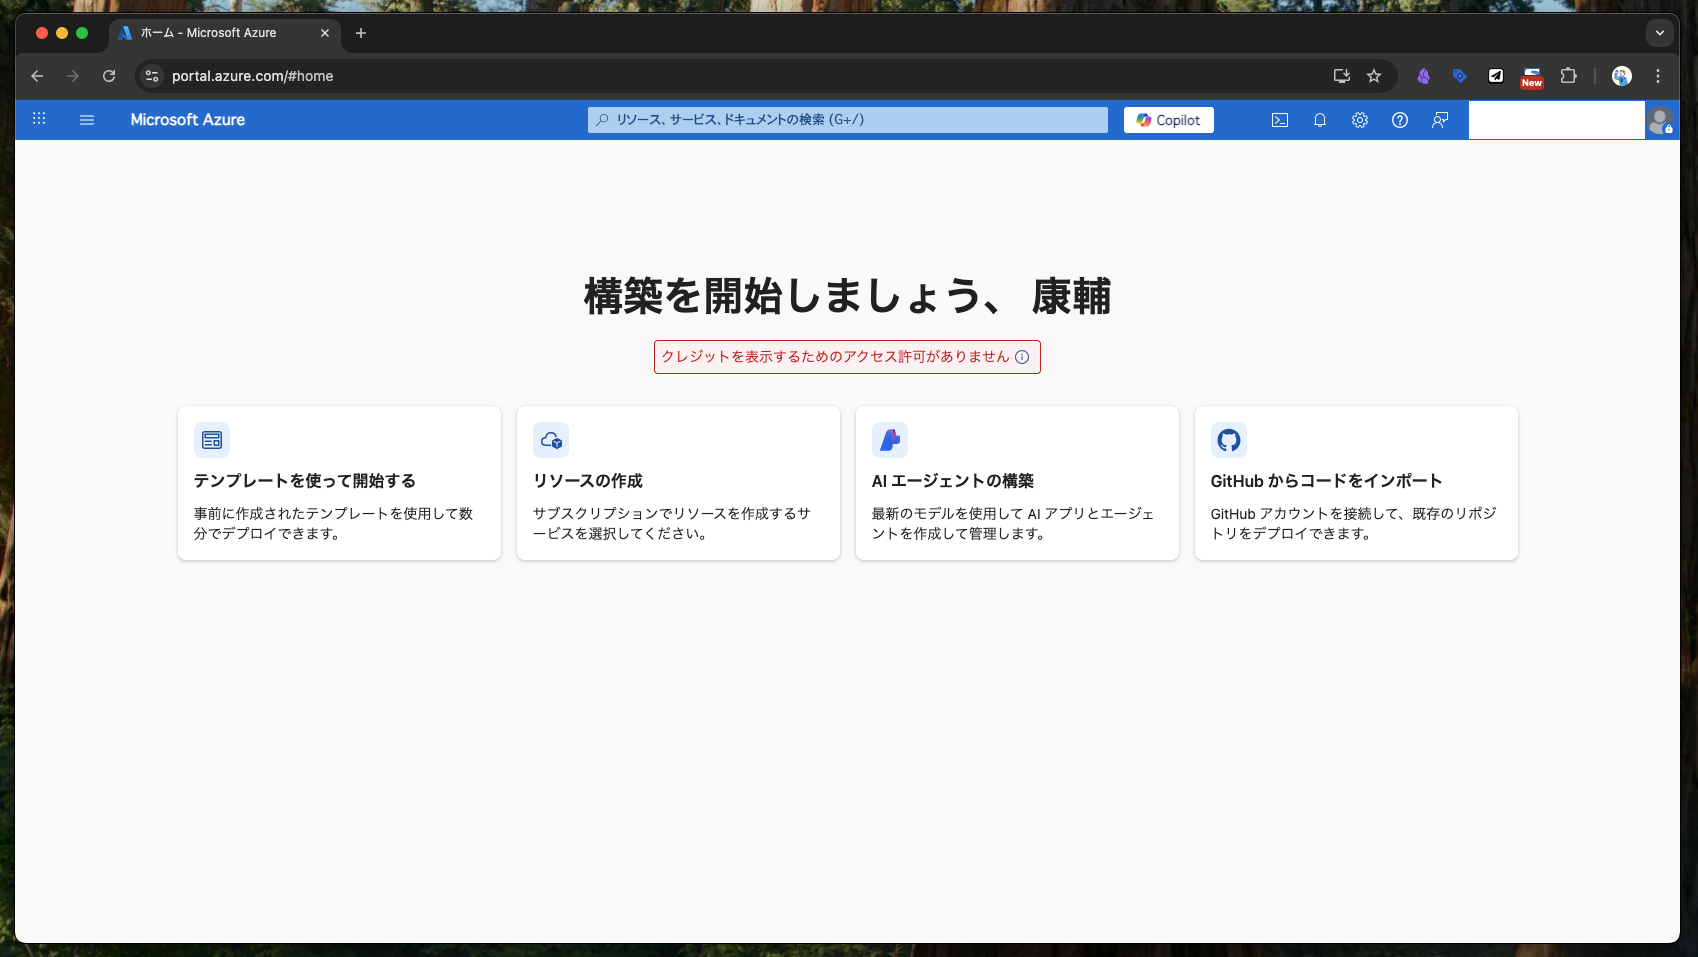This screenshot has height=957, width=1698.
Task: Focus the resource search box
Action: (847, 120)
